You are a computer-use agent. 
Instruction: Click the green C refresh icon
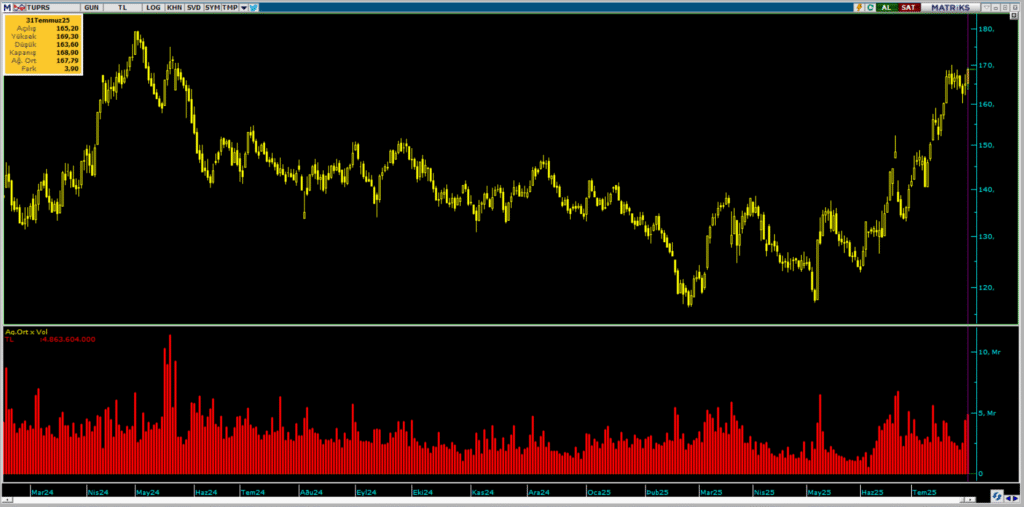tap(870, 7)
